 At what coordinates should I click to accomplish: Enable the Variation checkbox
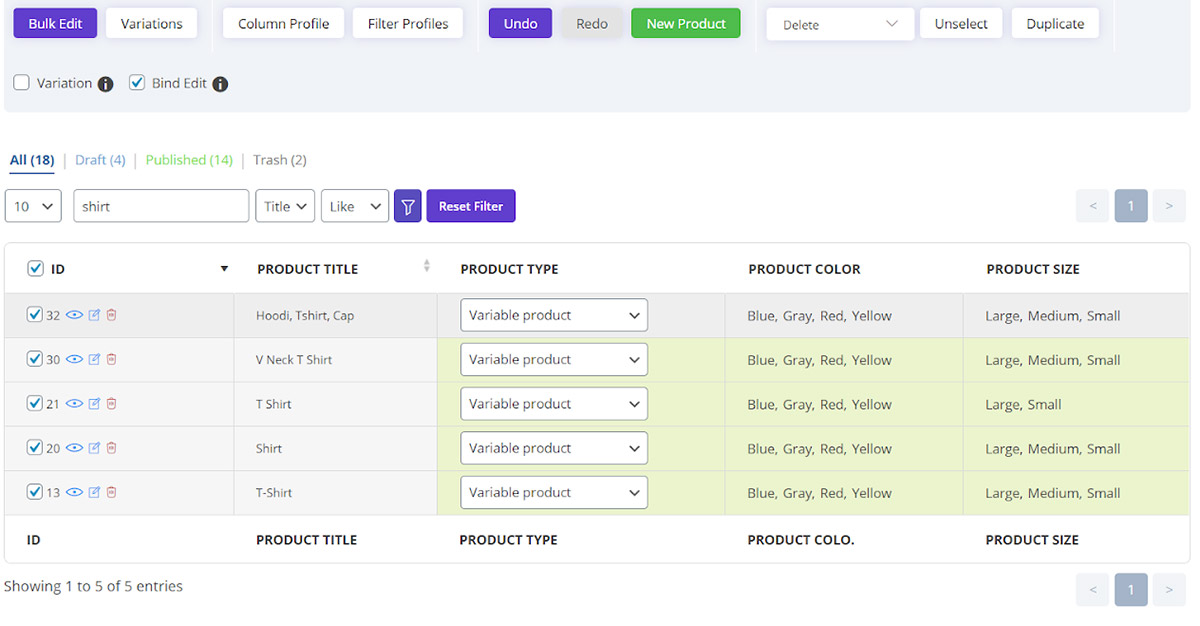pos(21,83)
